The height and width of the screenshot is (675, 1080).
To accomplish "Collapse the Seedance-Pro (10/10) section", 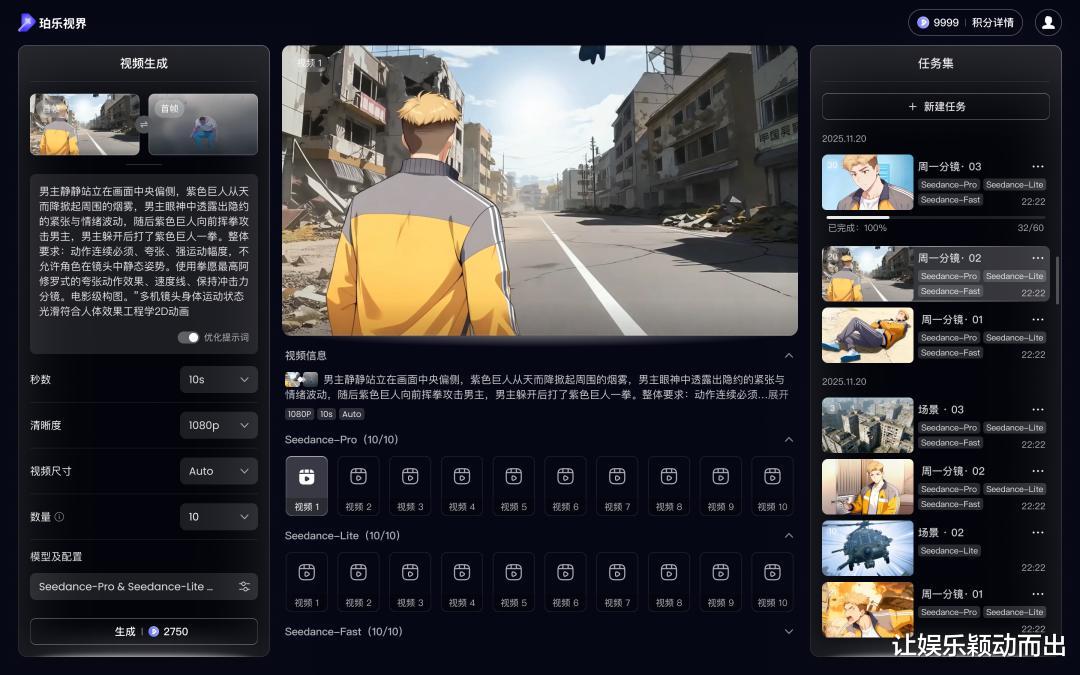I will (789, 439).
